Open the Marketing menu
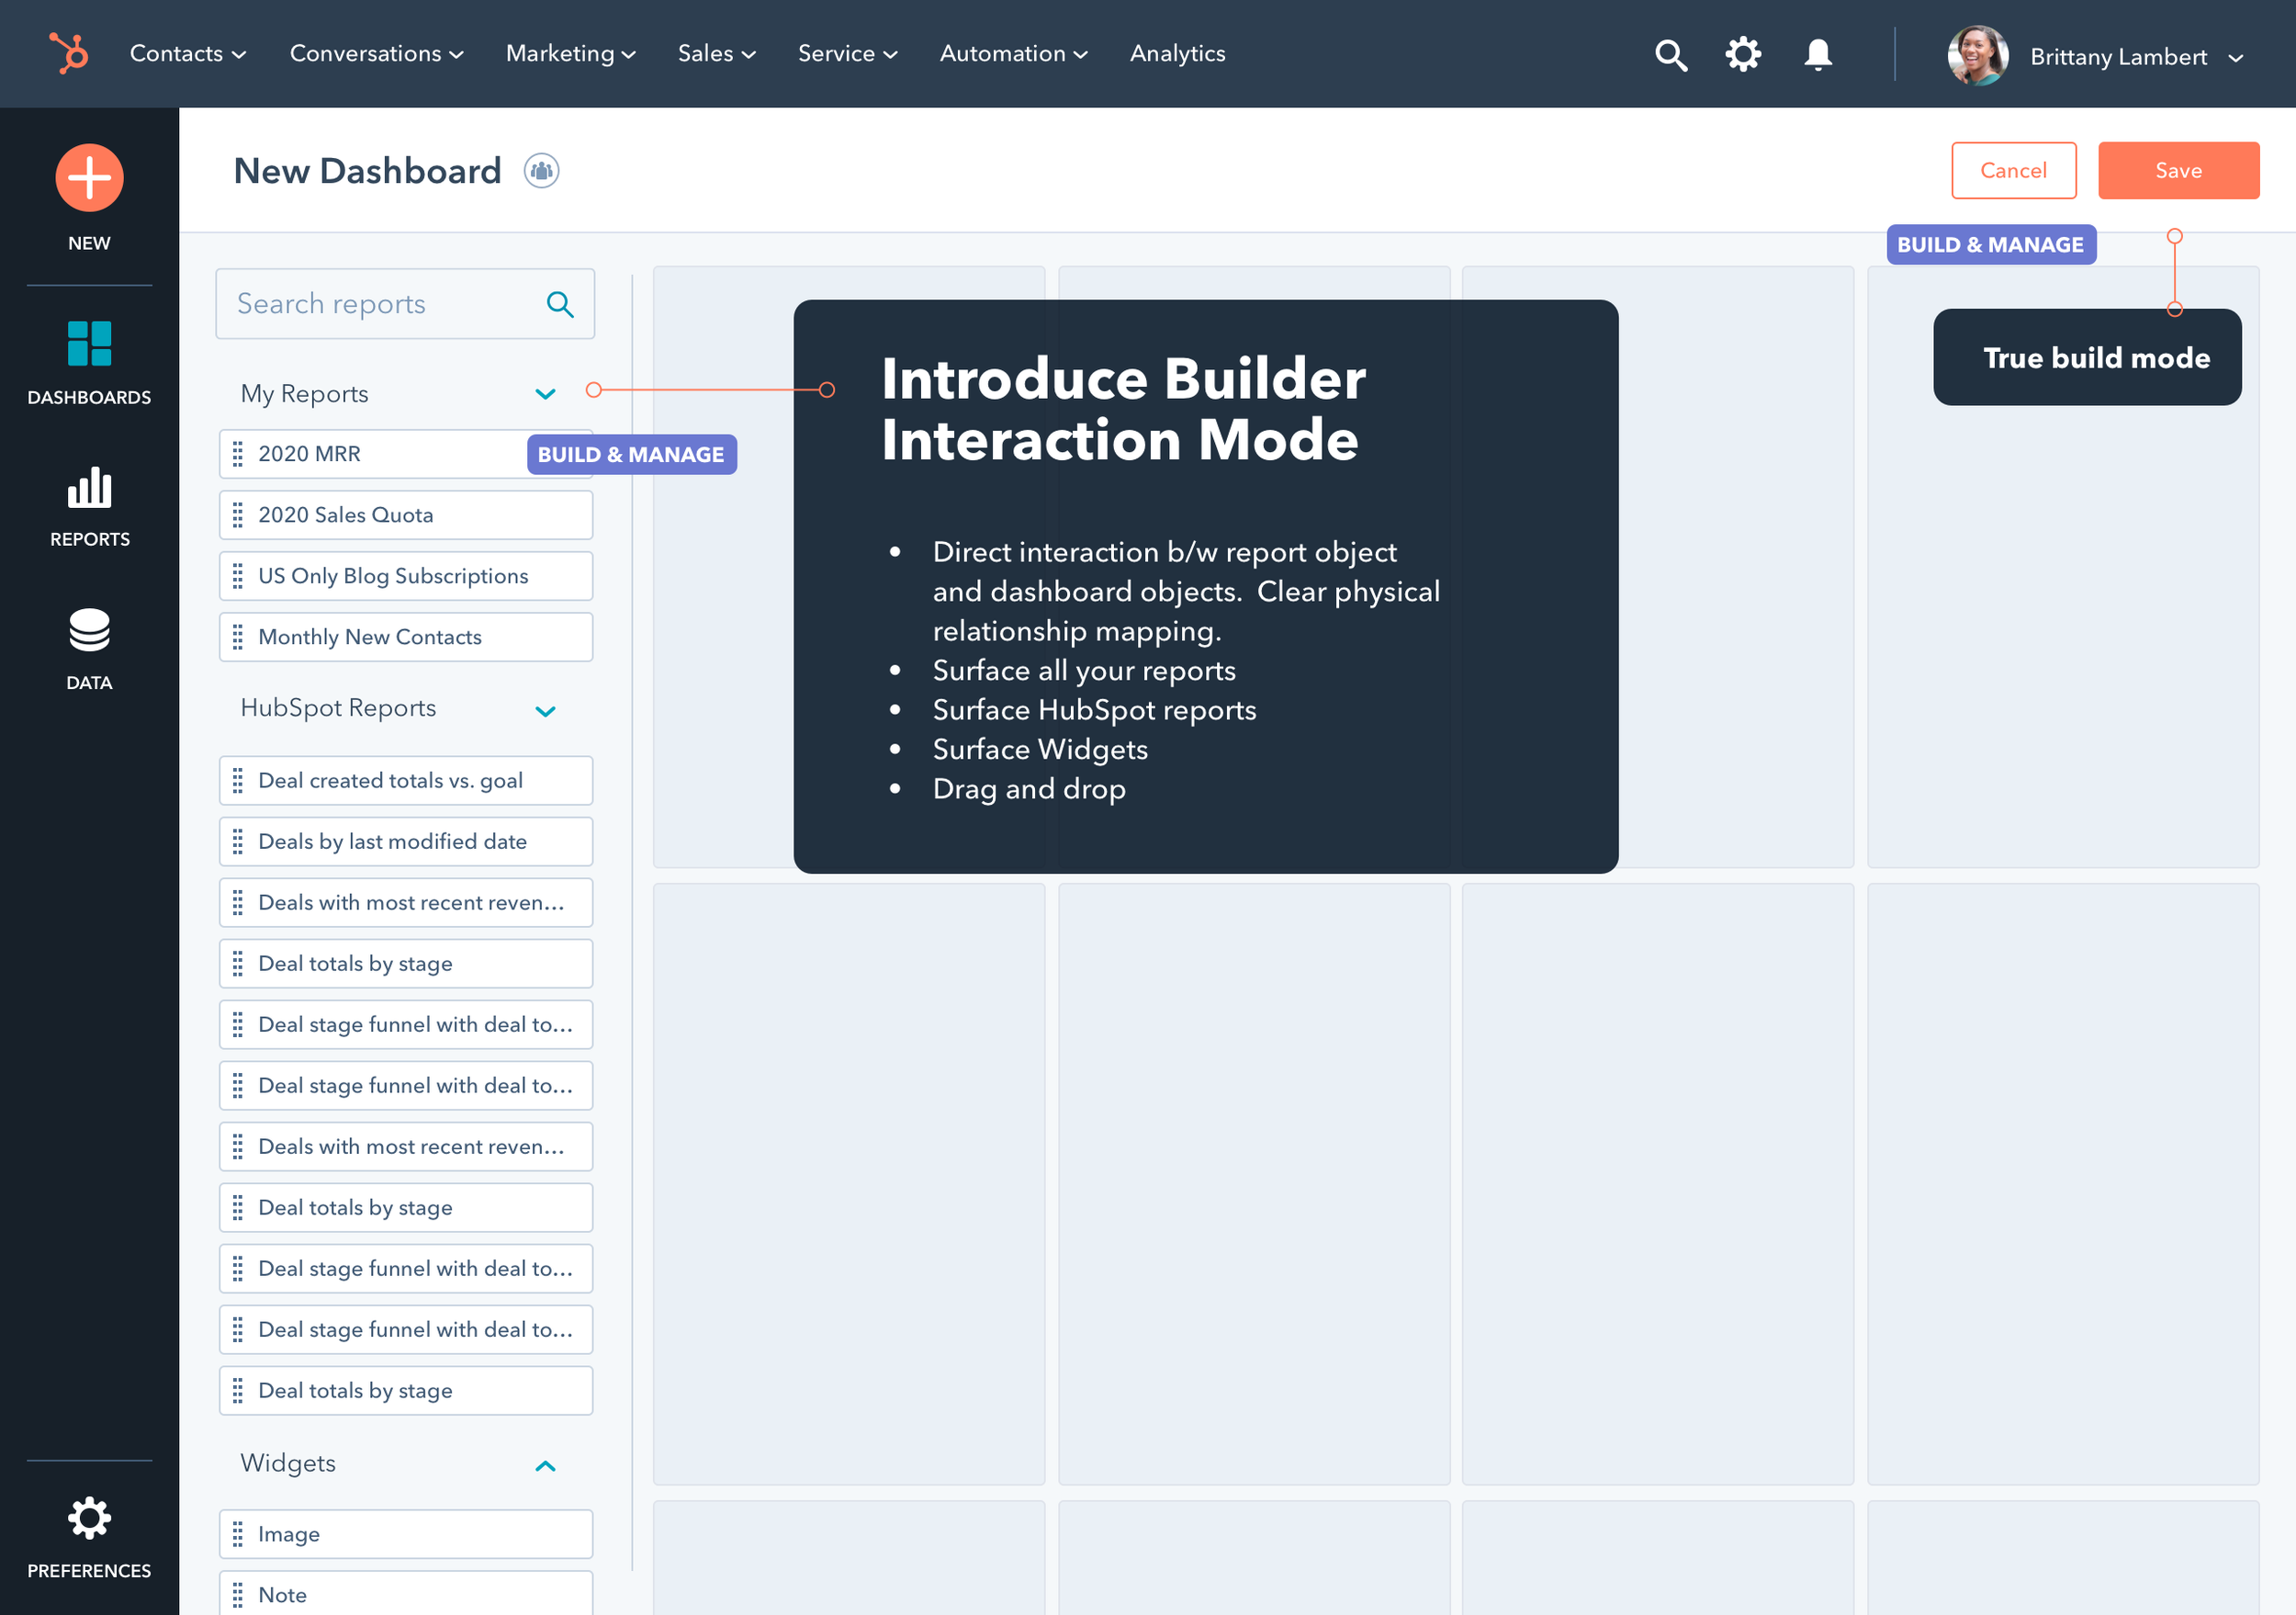2296x1615 pixels. point(570,54)
